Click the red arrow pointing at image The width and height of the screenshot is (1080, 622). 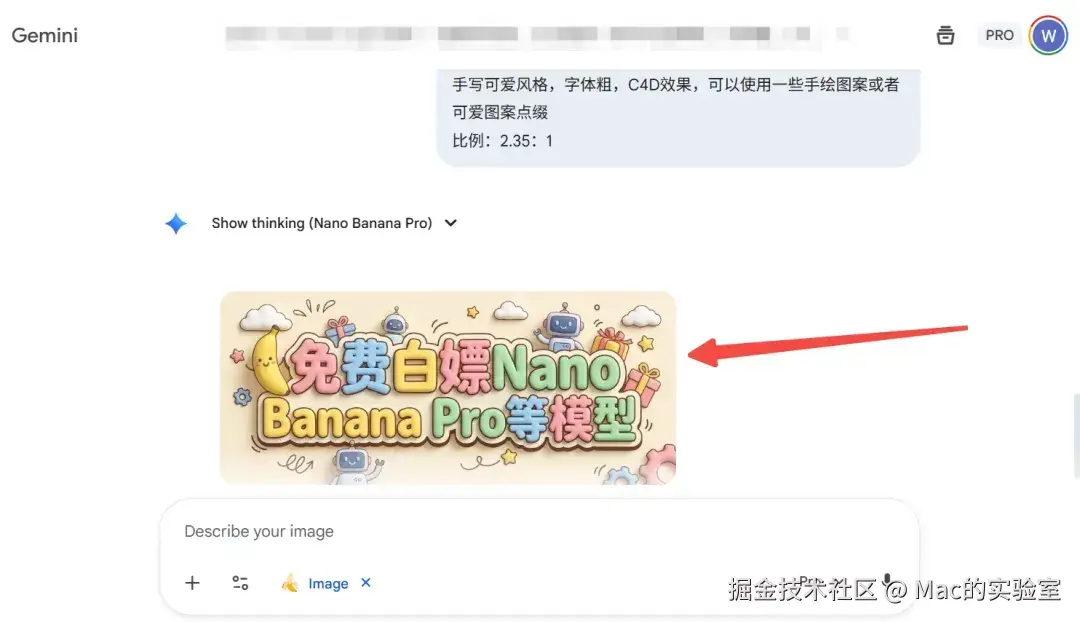tap(827, 344)
